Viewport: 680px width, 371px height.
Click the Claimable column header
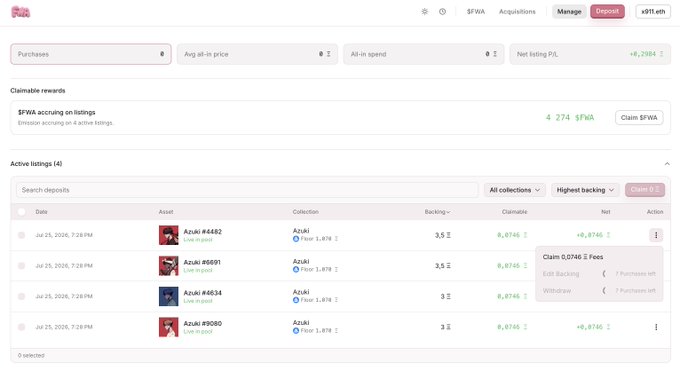tap(514, 212)
